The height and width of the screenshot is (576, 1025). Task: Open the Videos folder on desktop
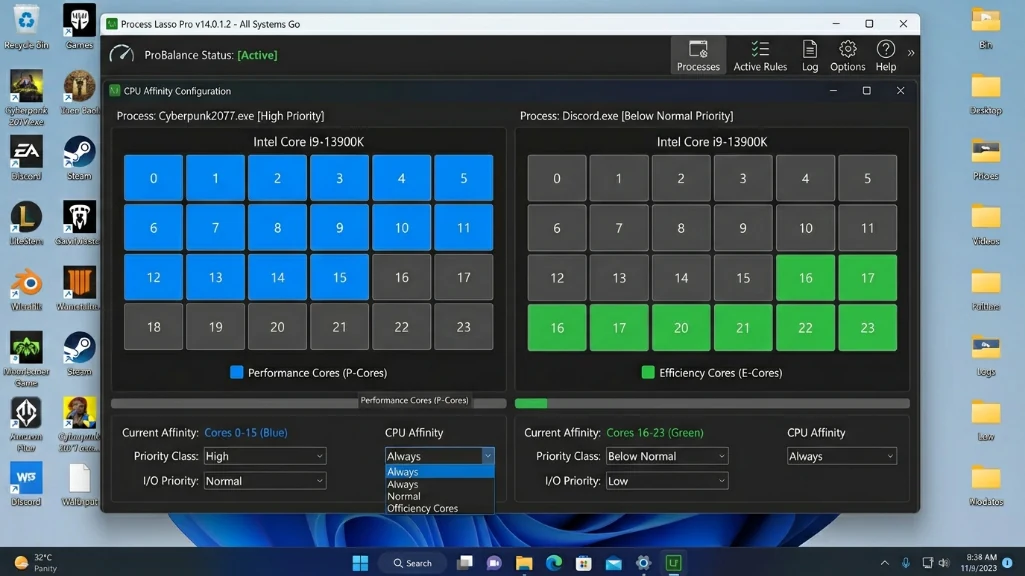[985, 223]
